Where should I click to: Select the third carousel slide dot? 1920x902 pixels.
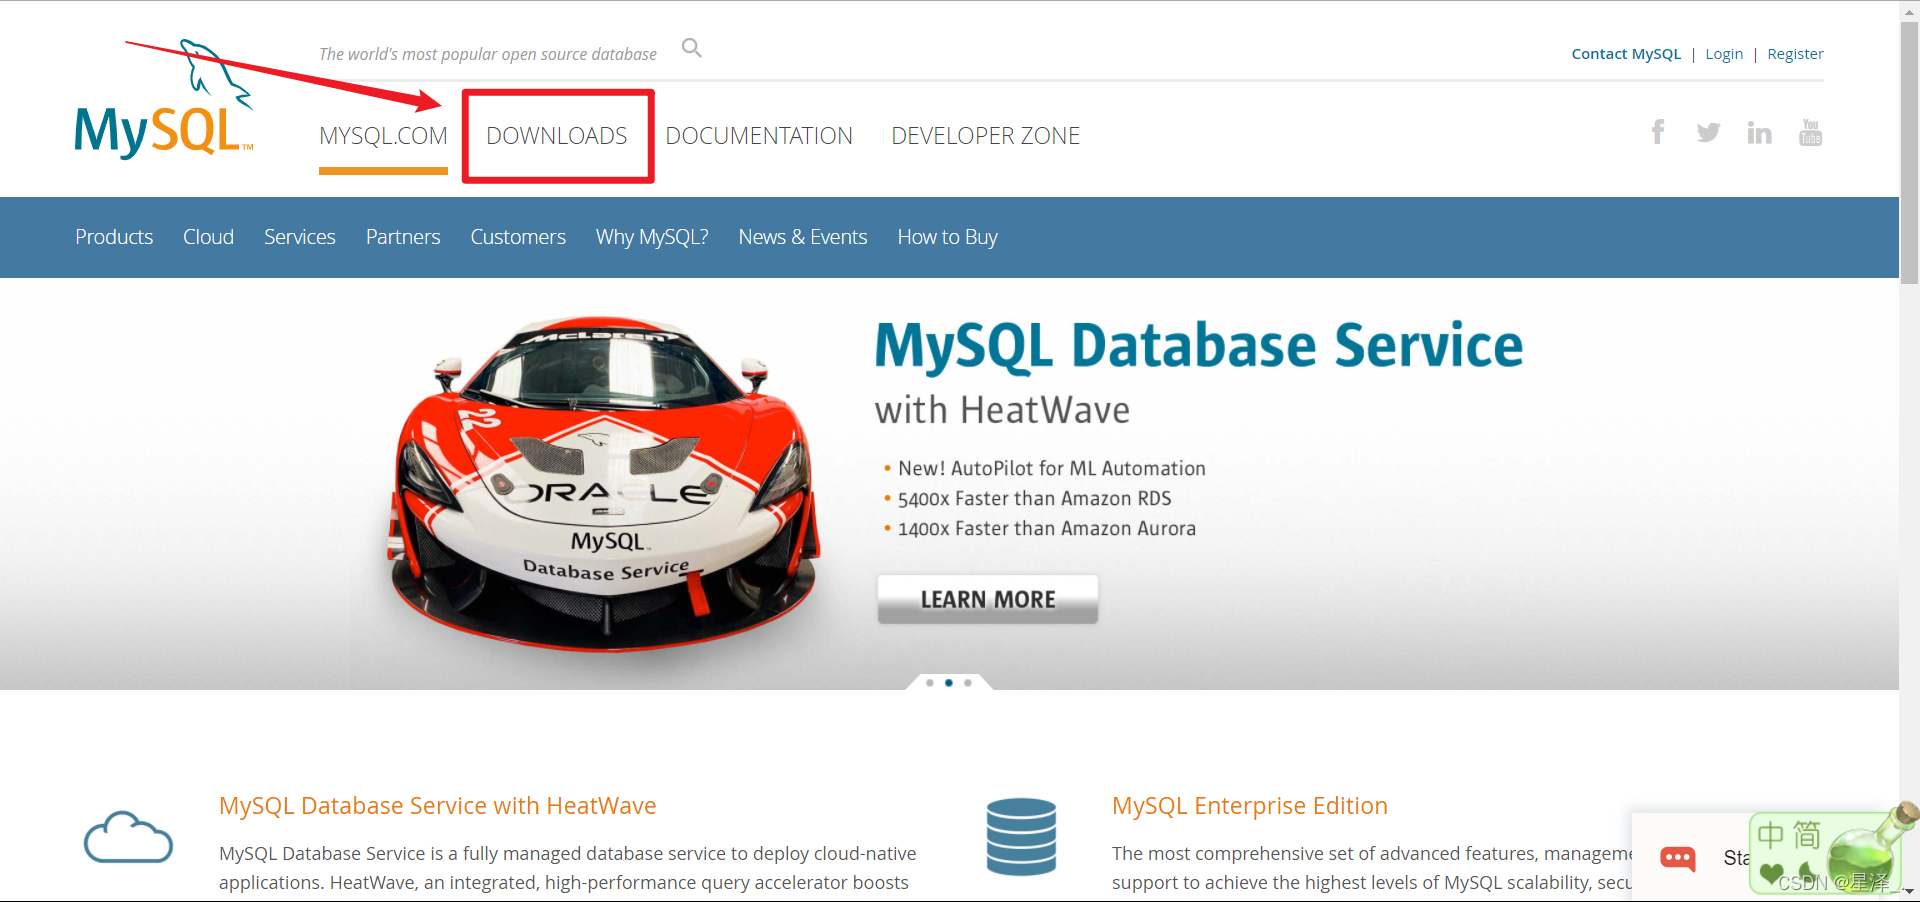tap(968, 683)
